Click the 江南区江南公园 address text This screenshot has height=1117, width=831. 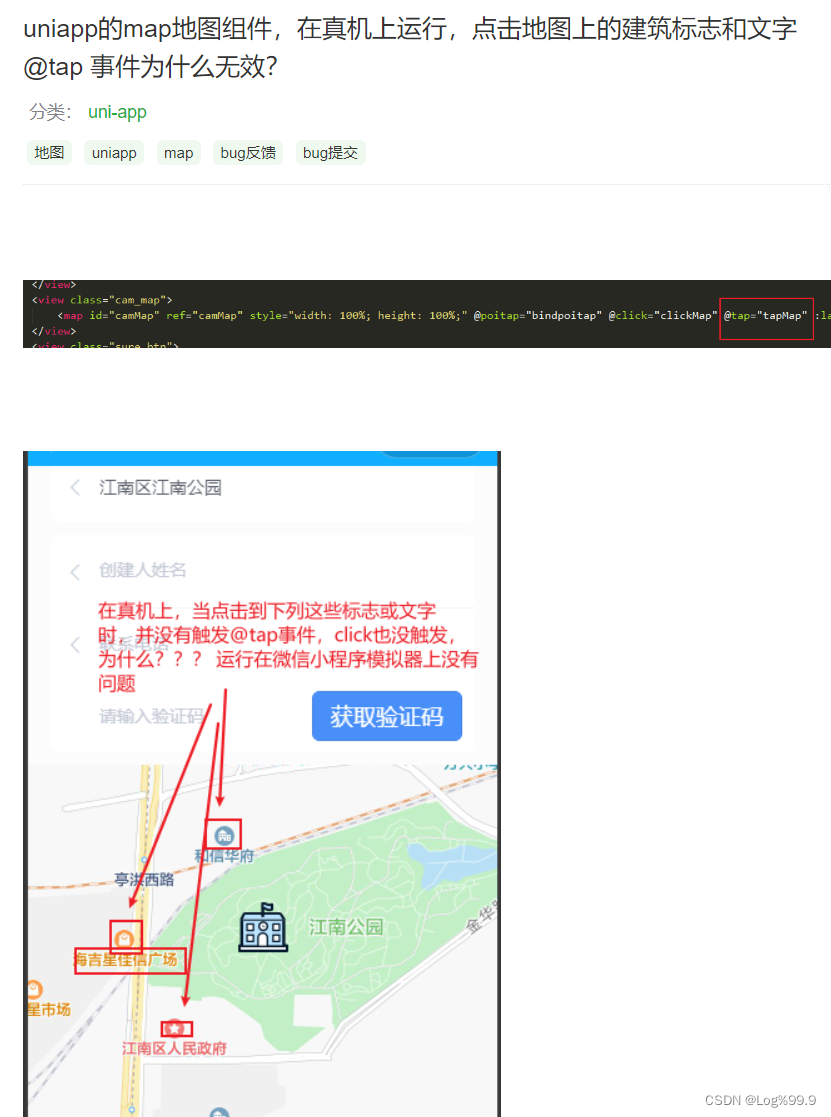pos(160,488)
